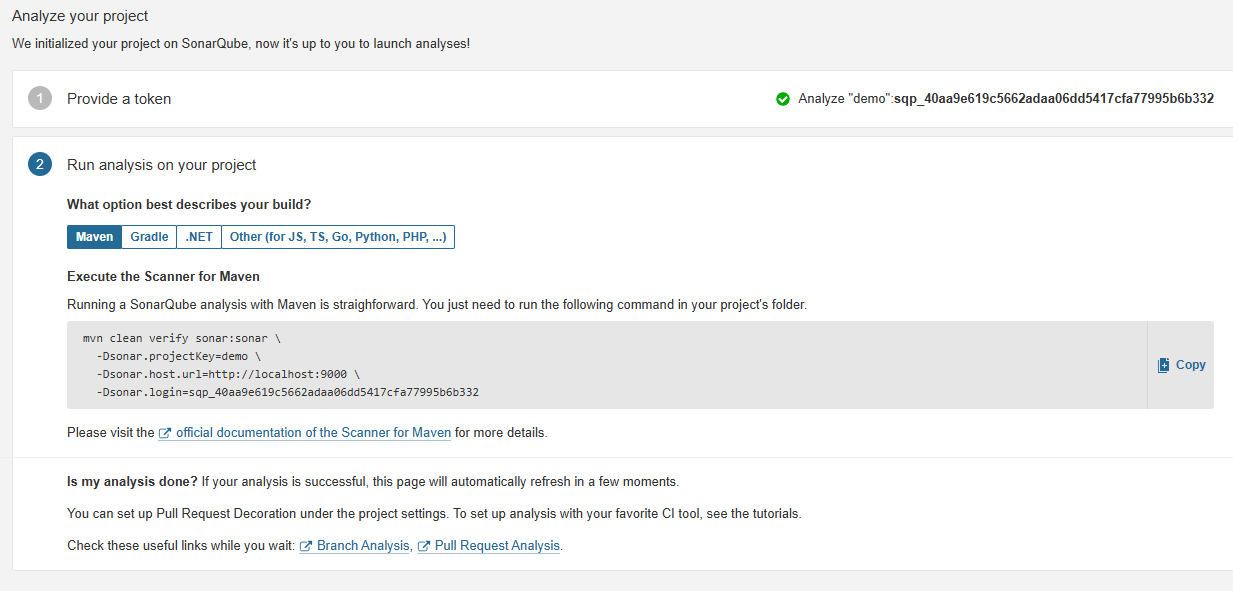Click What option best describes your build?
This screenshot has height=591, width=1233.
189,204
